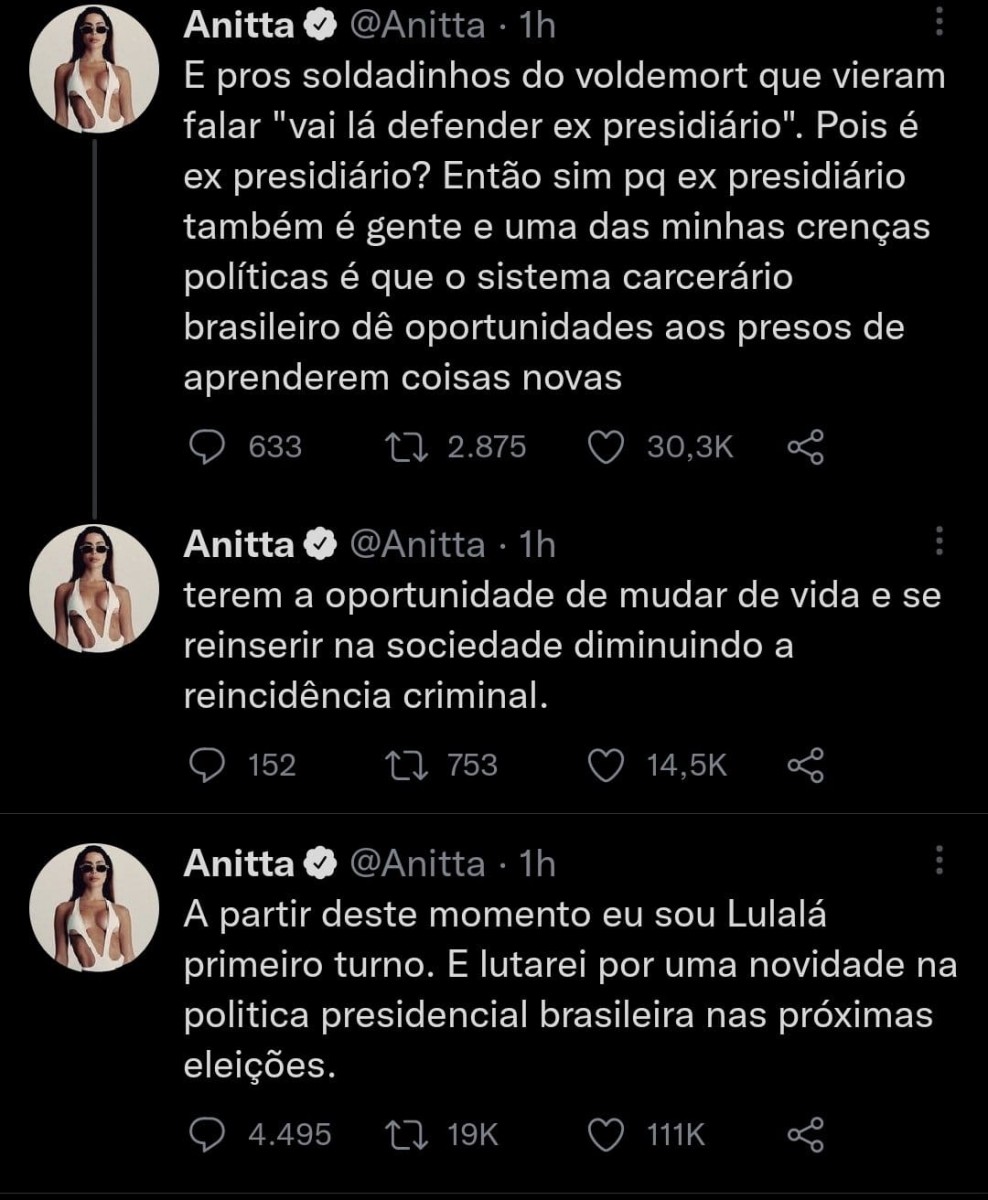Open more options on the Lulalá tweet
Image resolution: width=988 pixels, height=1200 pixels.
pyautogui.click(x=940, y=860)
